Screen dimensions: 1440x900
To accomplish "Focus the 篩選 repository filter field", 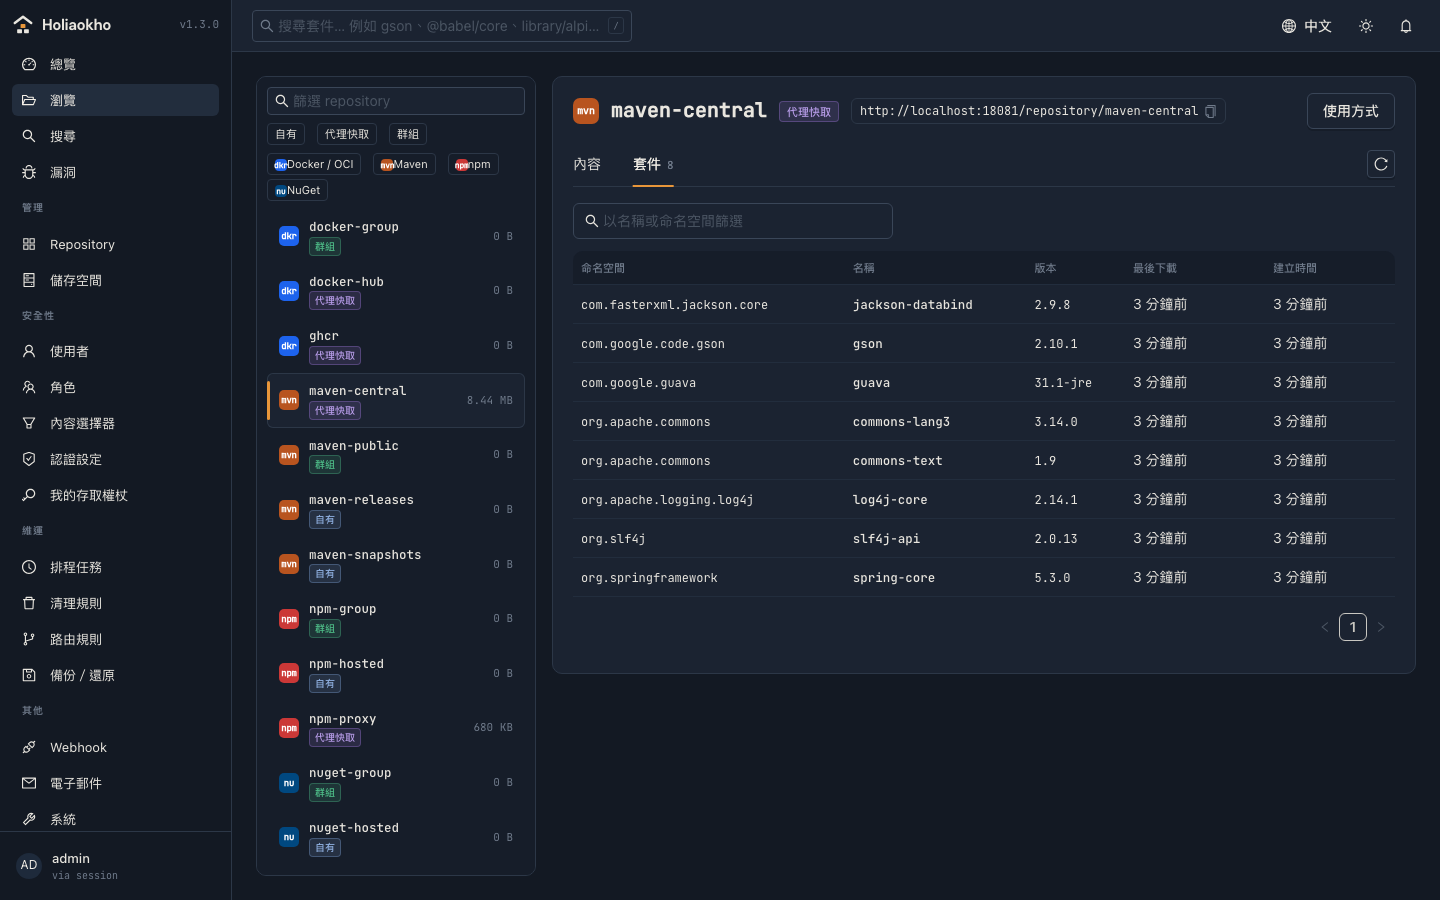I will point(396,101).
